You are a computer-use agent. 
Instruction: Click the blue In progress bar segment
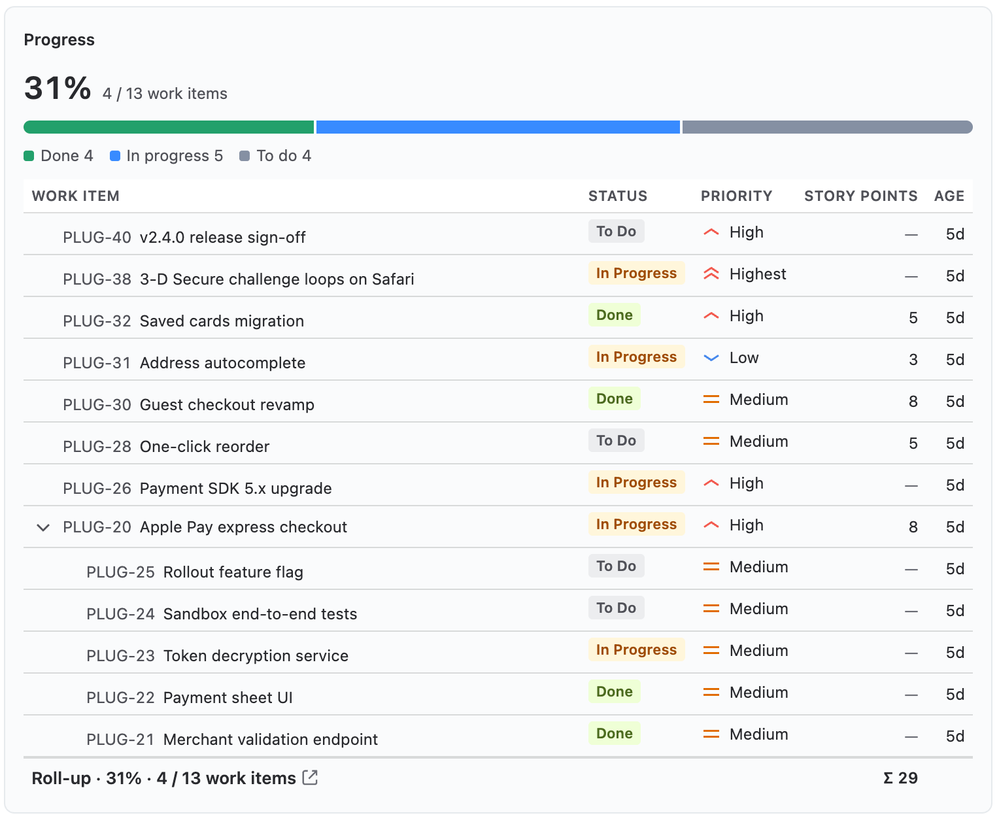(498, 127)
